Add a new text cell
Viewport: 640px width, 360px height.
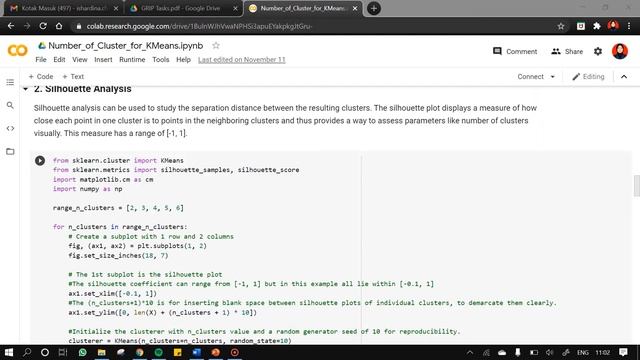pyautogui.click(x=73, y=77)
